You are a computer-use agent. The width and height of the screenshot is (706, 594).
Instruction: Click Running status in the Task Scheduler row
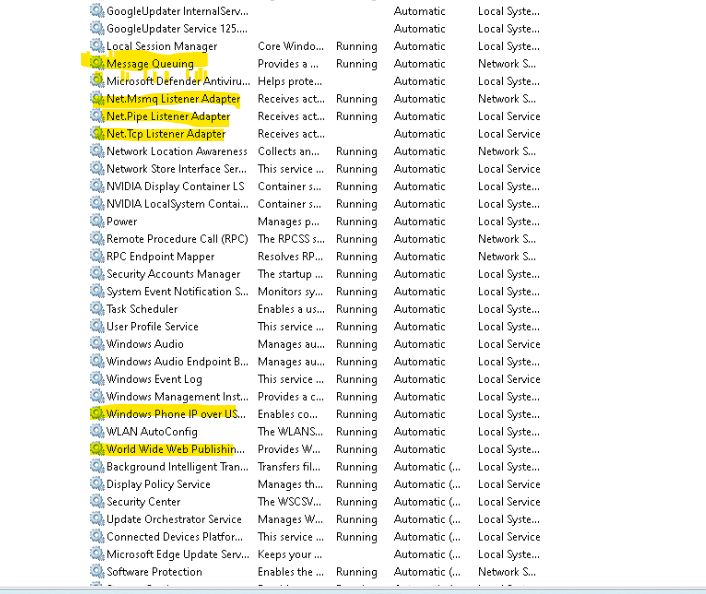[x=357, y=309]
